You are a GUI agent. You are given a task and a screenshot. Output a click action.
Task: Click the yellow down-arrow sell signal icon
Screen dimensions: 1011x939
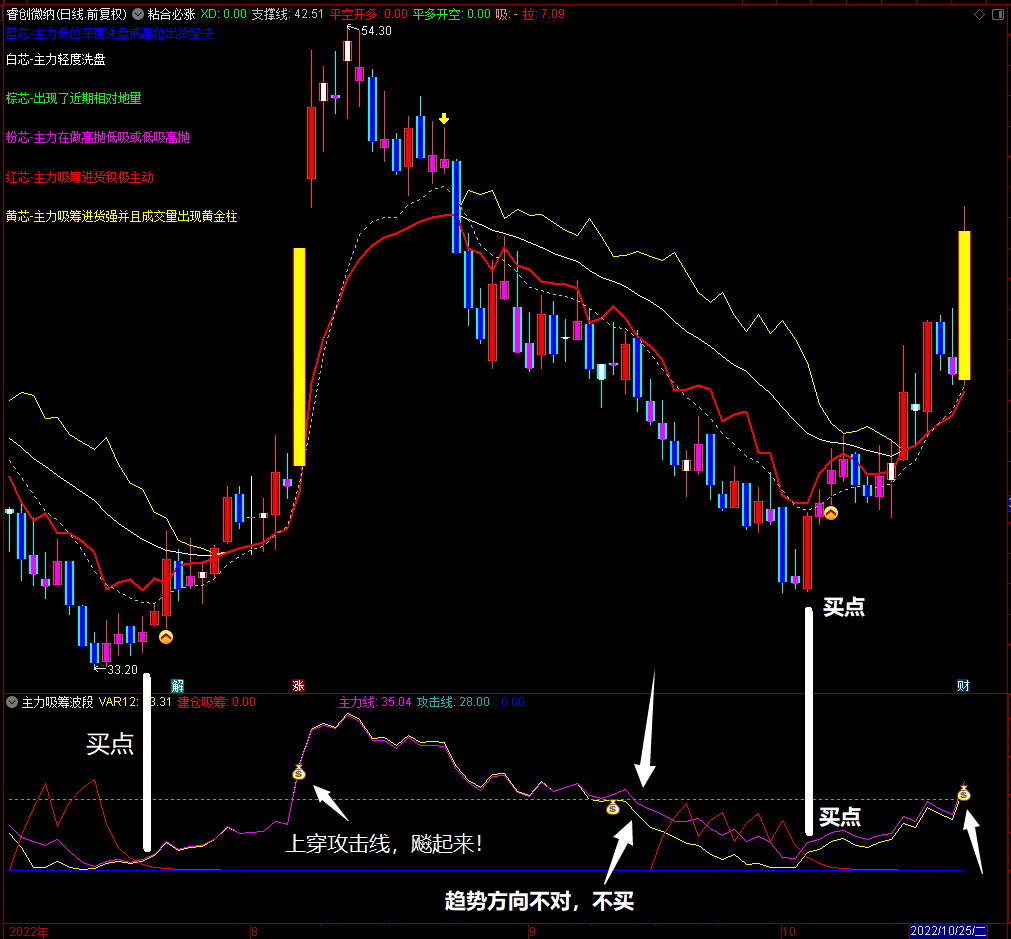444,119
